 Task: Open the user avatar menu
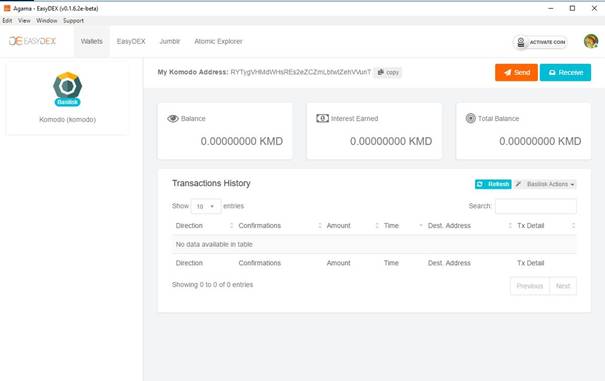pyautogui.click(x=591, y=41)
